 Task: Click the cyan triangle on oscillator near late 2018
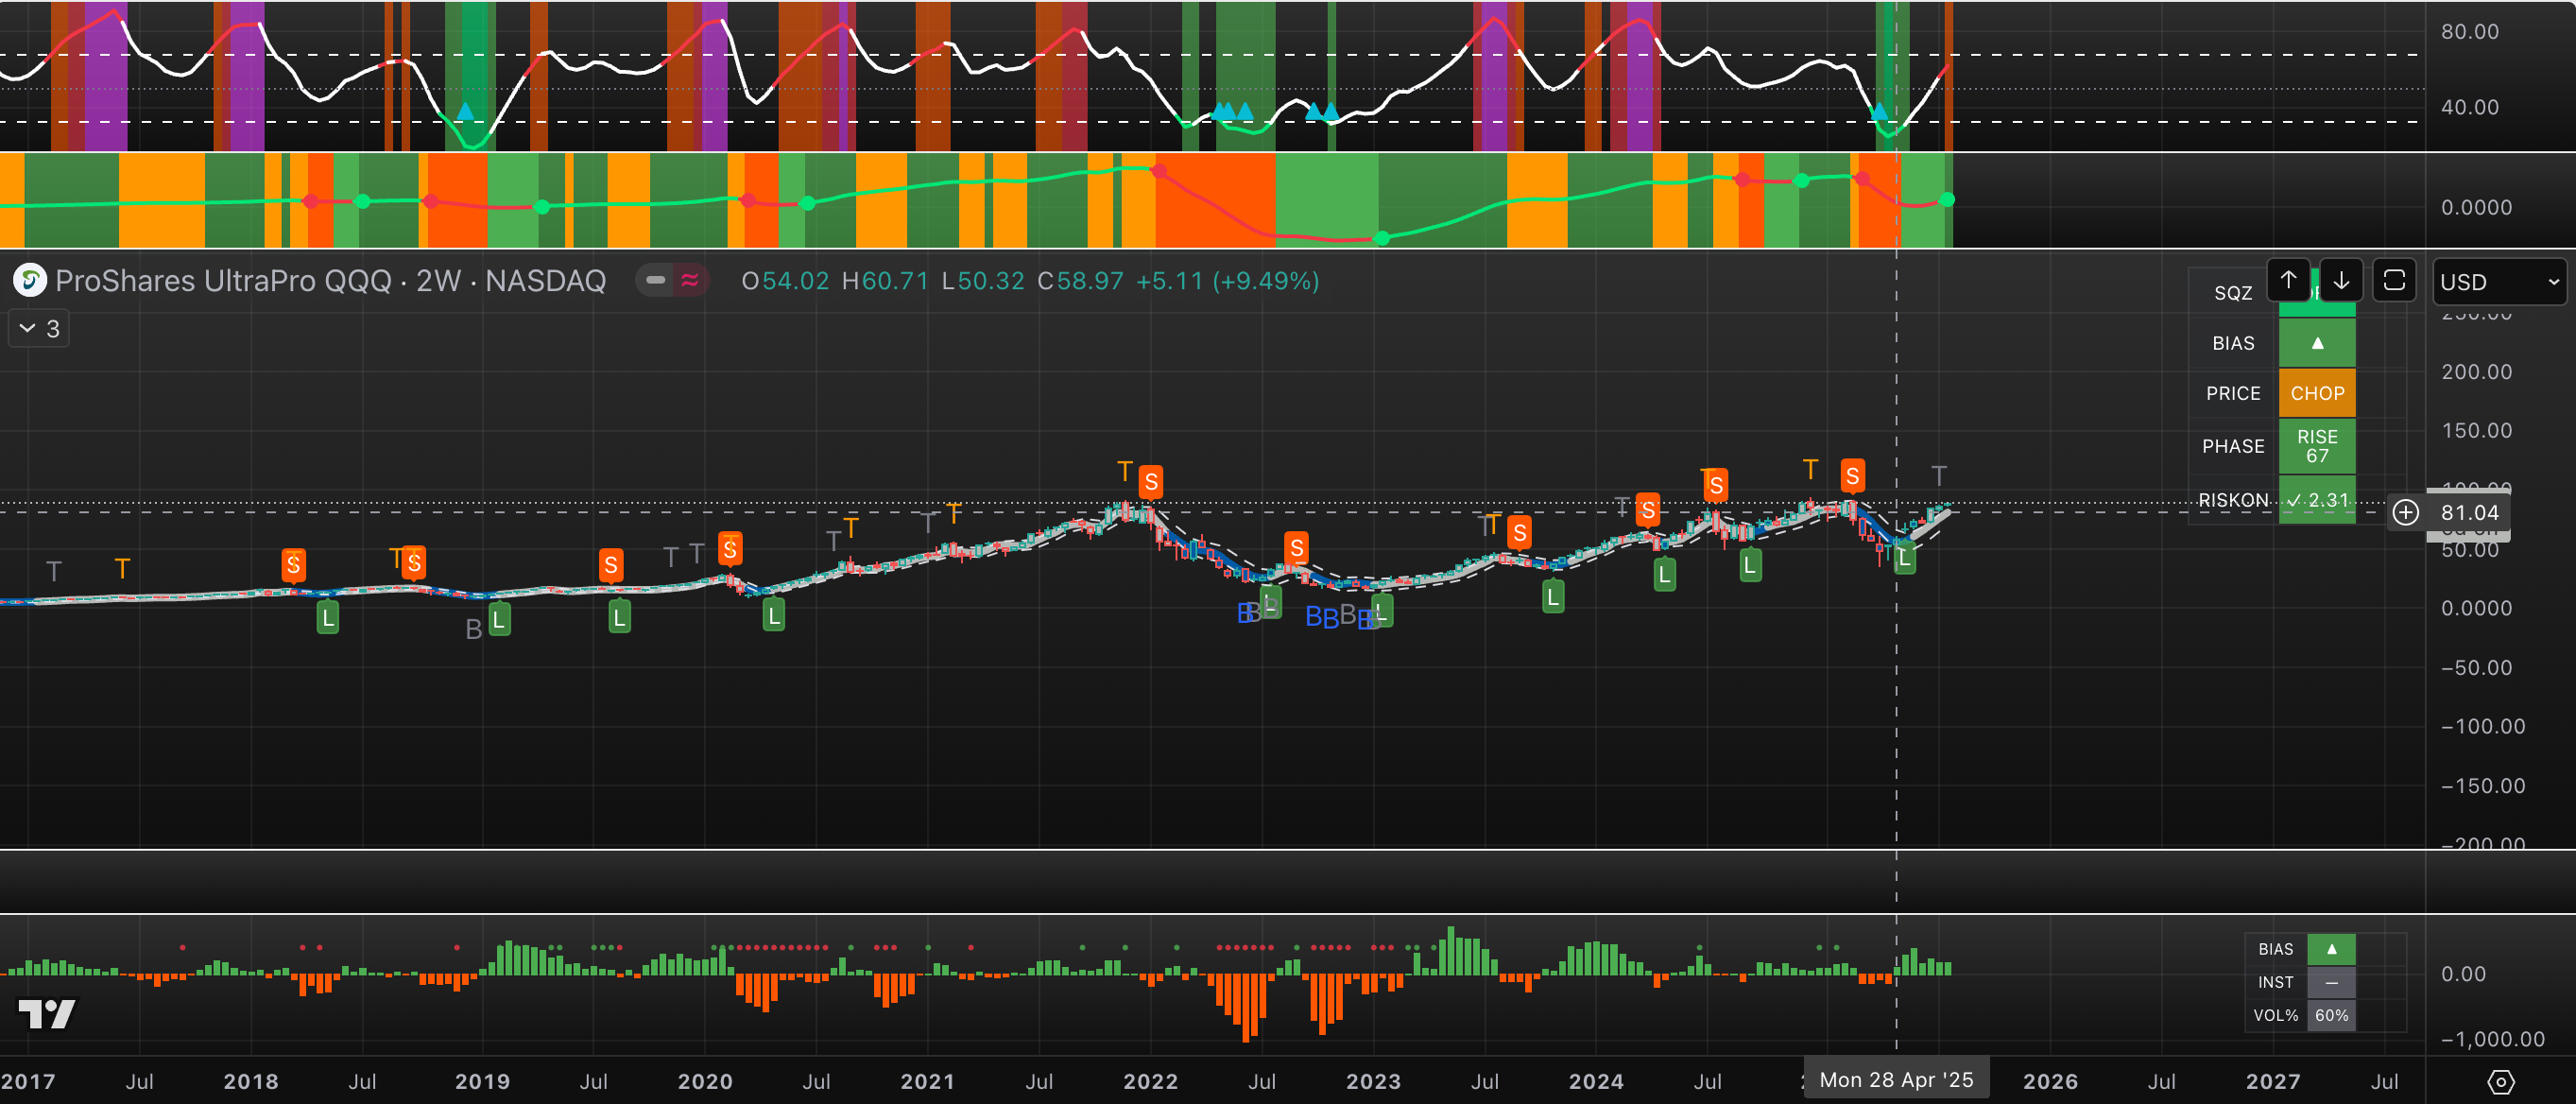[464, 111]
